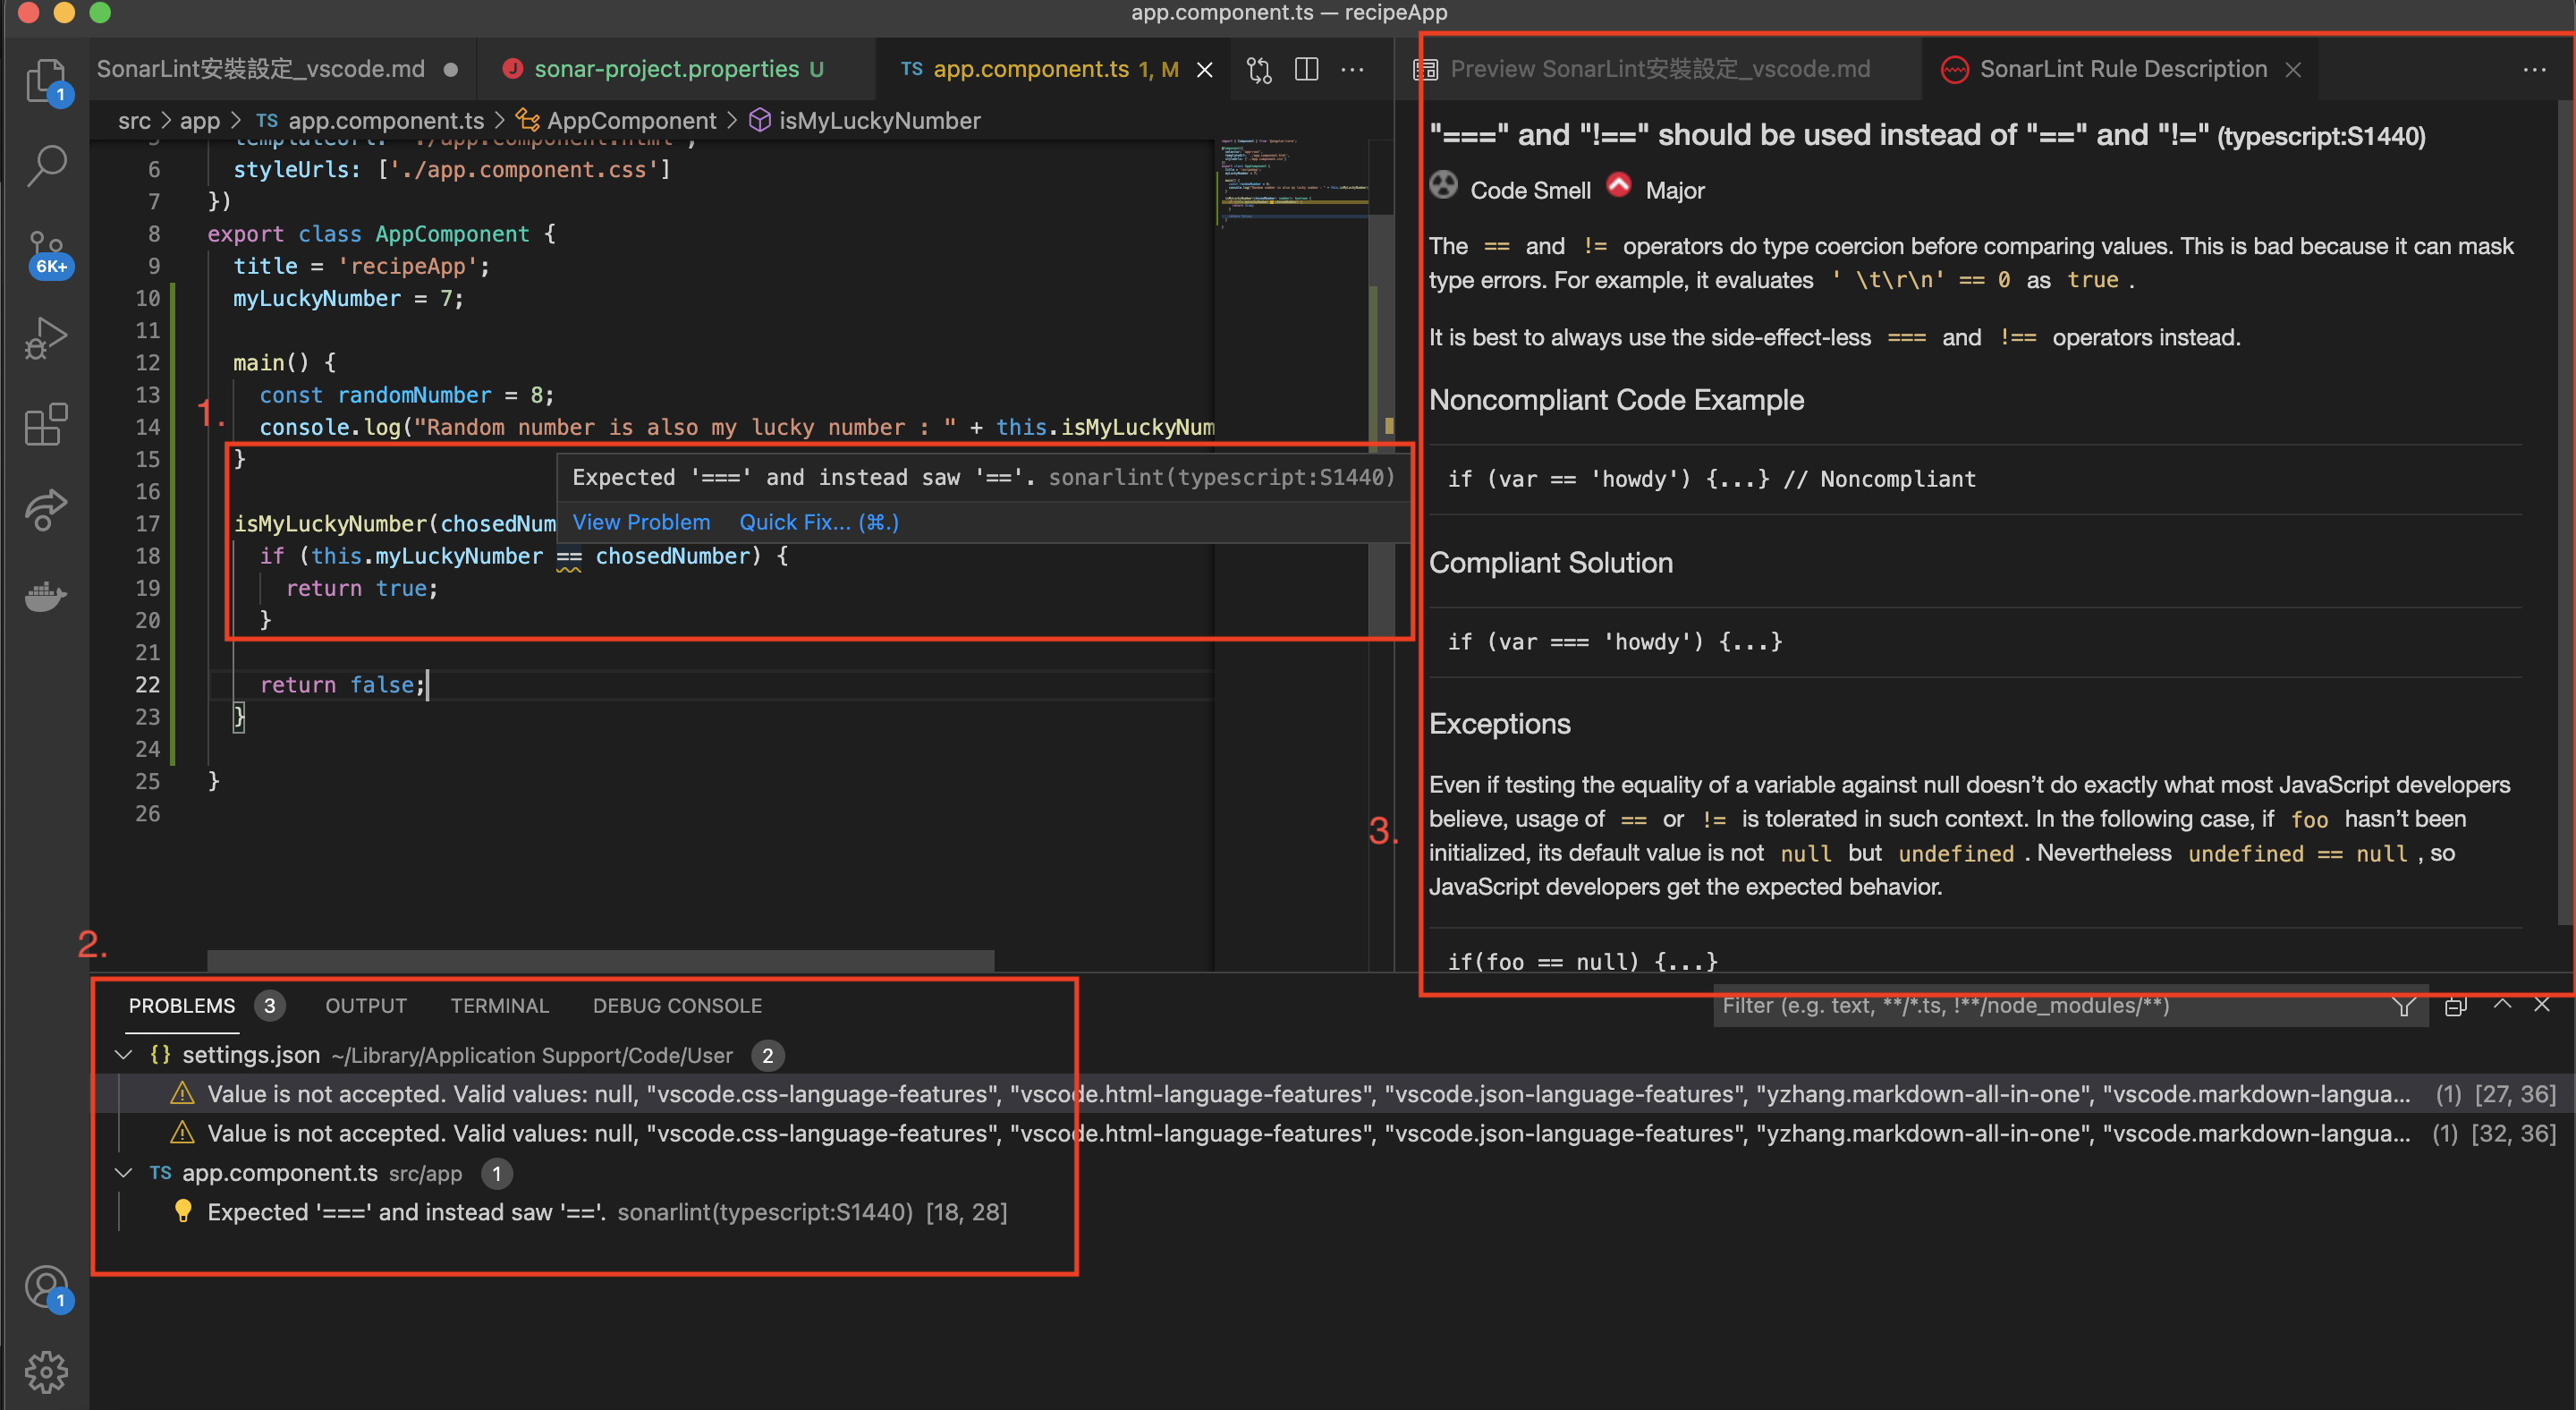The height and width of the screenshot is (1410, 2576).
Task: Open More Actions menu for left editor group
Action: click(x=1352, y=69)
